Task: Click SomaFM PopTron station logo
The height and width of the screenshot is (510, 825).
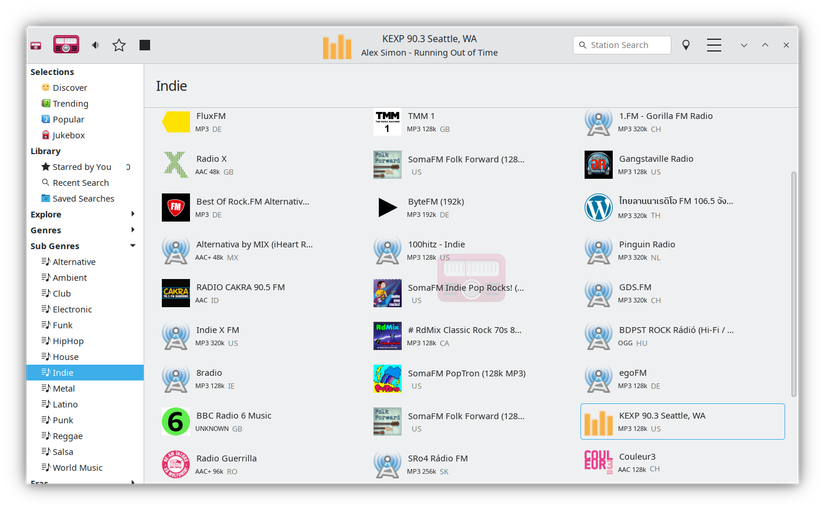Action: coord(387,378)
